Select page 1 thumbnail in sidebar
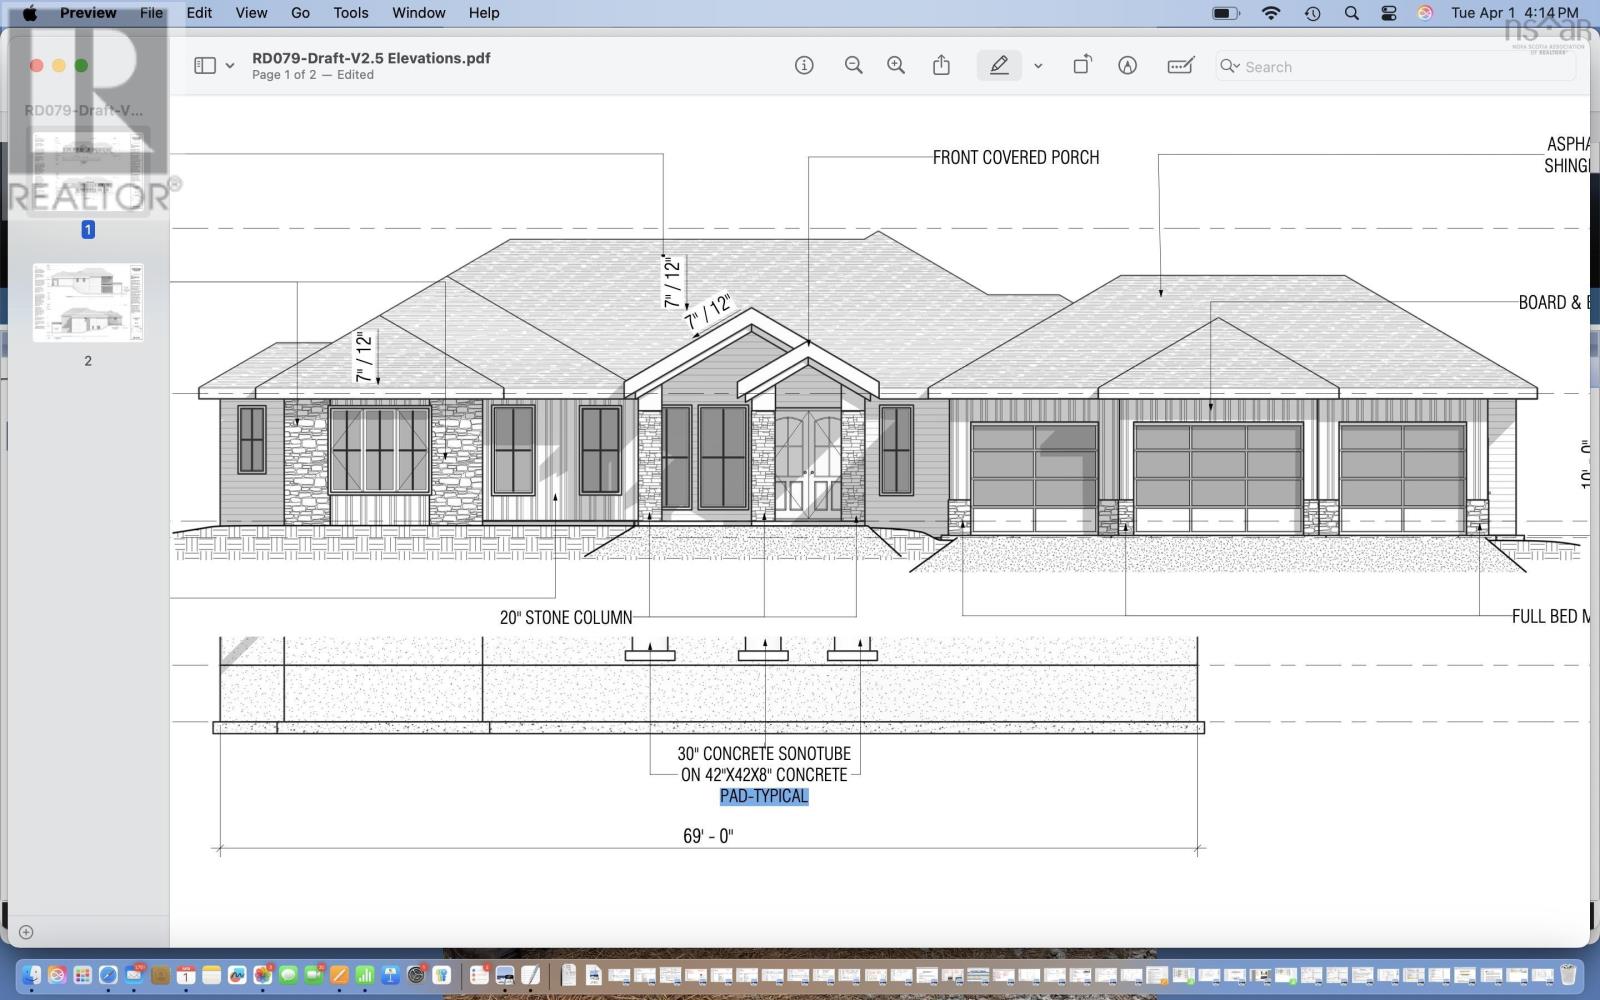The image size is (1600, 1000). point(88,170)
